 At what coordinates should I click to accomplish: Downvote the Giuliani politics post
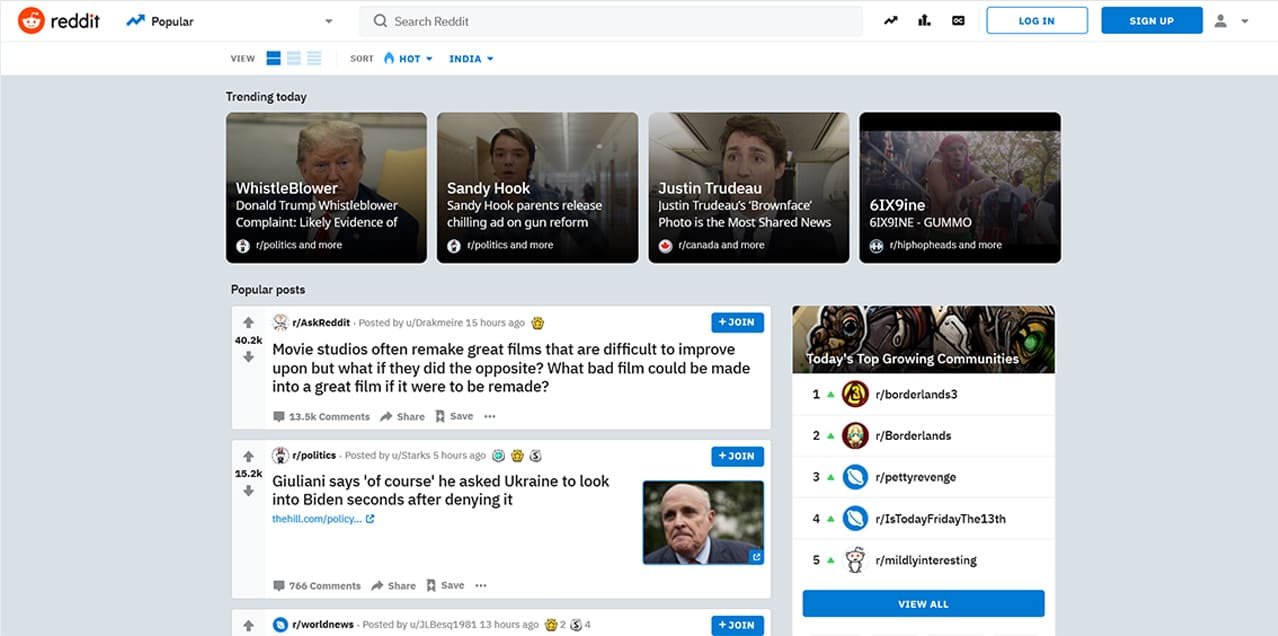coord(249,490)
